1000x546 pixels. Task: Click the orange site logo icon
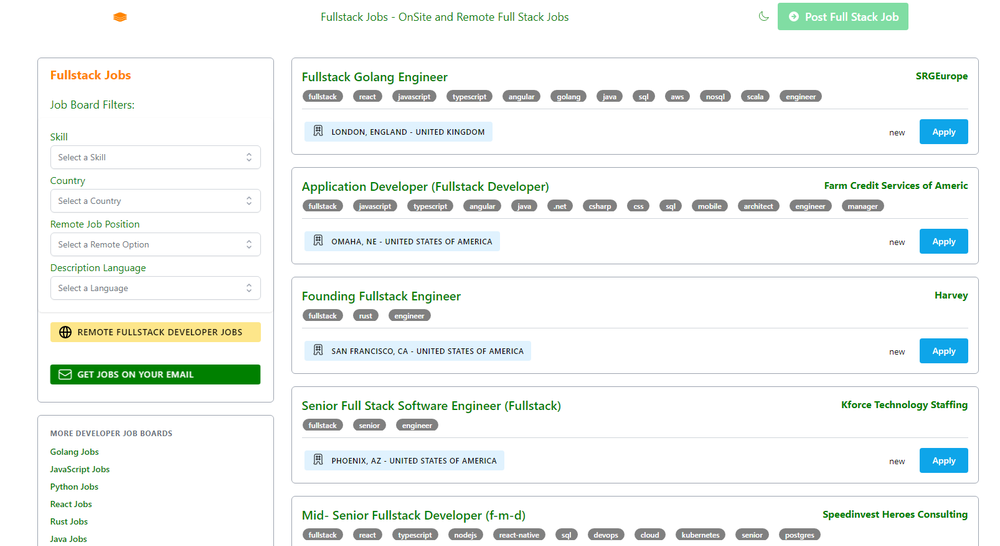(x=120, y=17)
